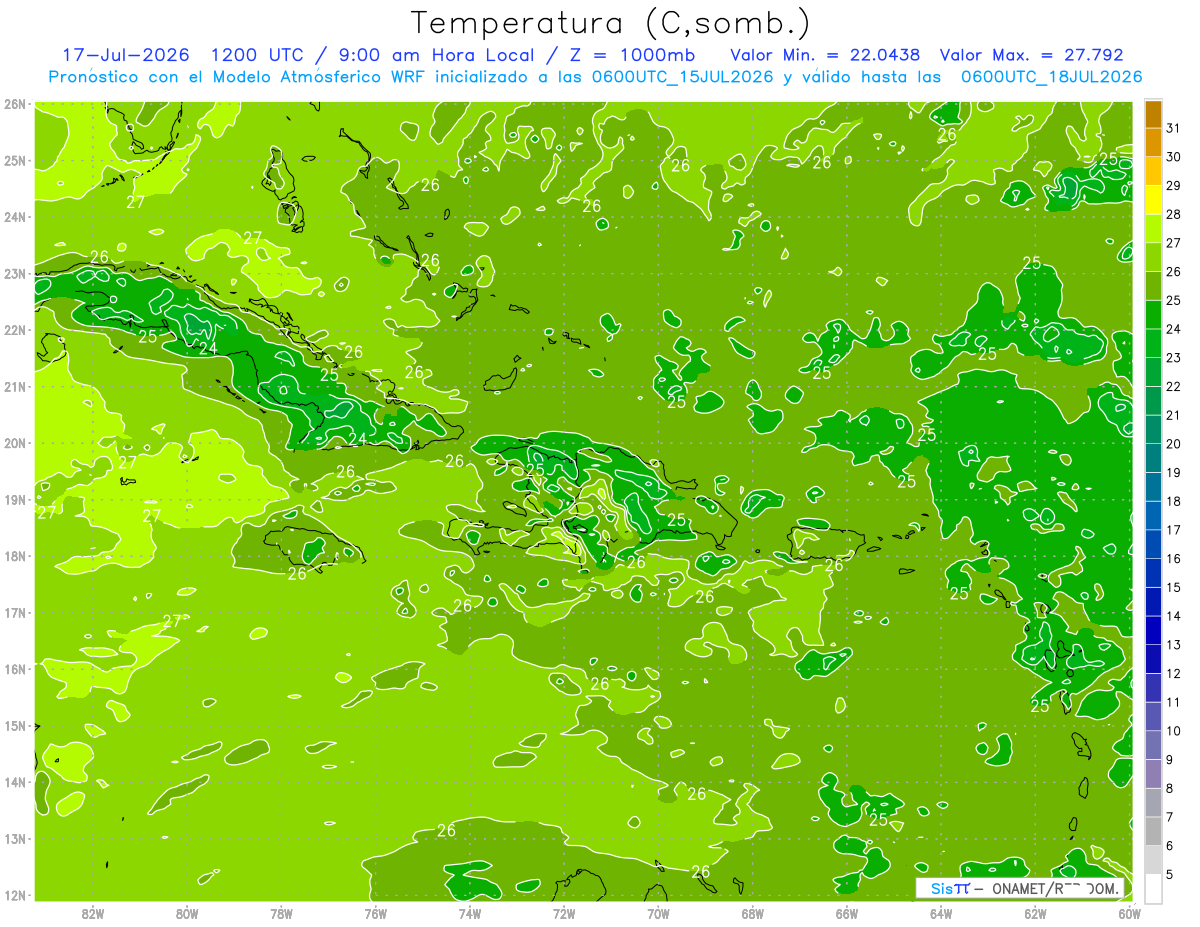Screen dimensions: 1200x927
Task: Click the 16N latitude axis label
Action: pyautogui.click(x=15, y=669)
